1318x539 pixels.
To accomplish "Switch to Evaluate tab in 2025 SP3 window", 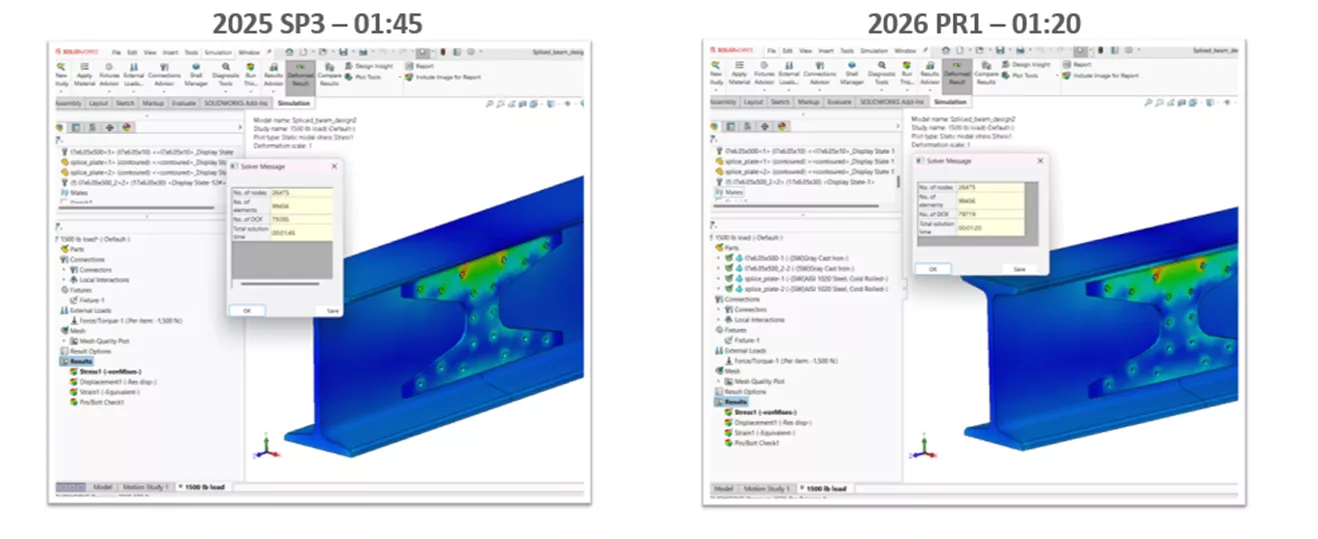I will [x=183, y=102].
